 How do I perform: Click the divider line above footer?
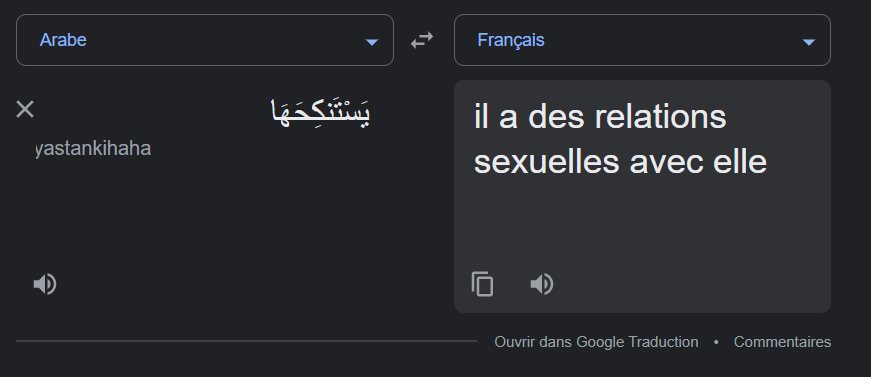tap(246, 341)
